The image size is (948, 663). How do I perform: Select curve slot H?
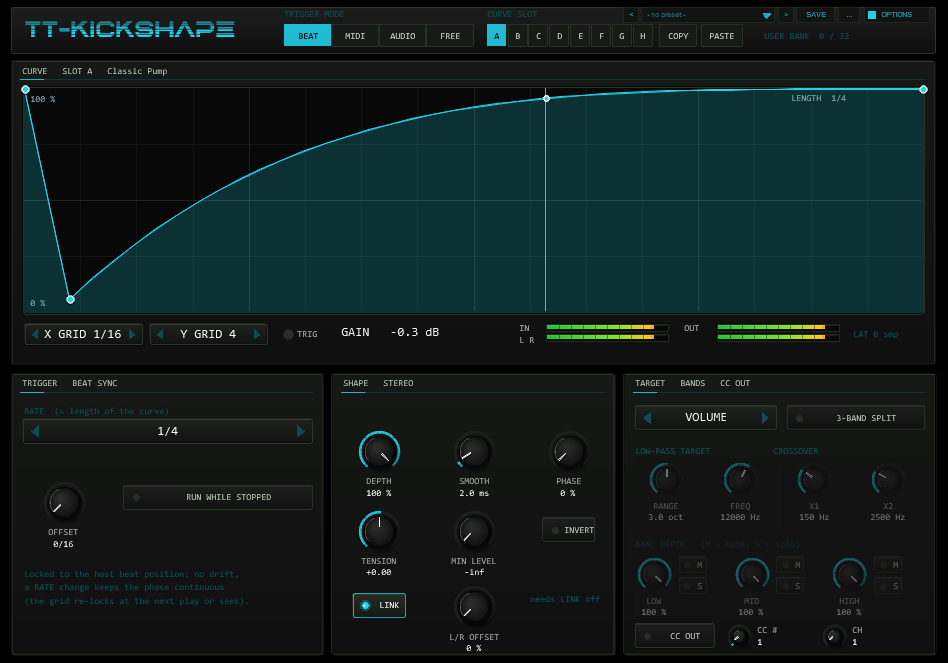(643, 36)
